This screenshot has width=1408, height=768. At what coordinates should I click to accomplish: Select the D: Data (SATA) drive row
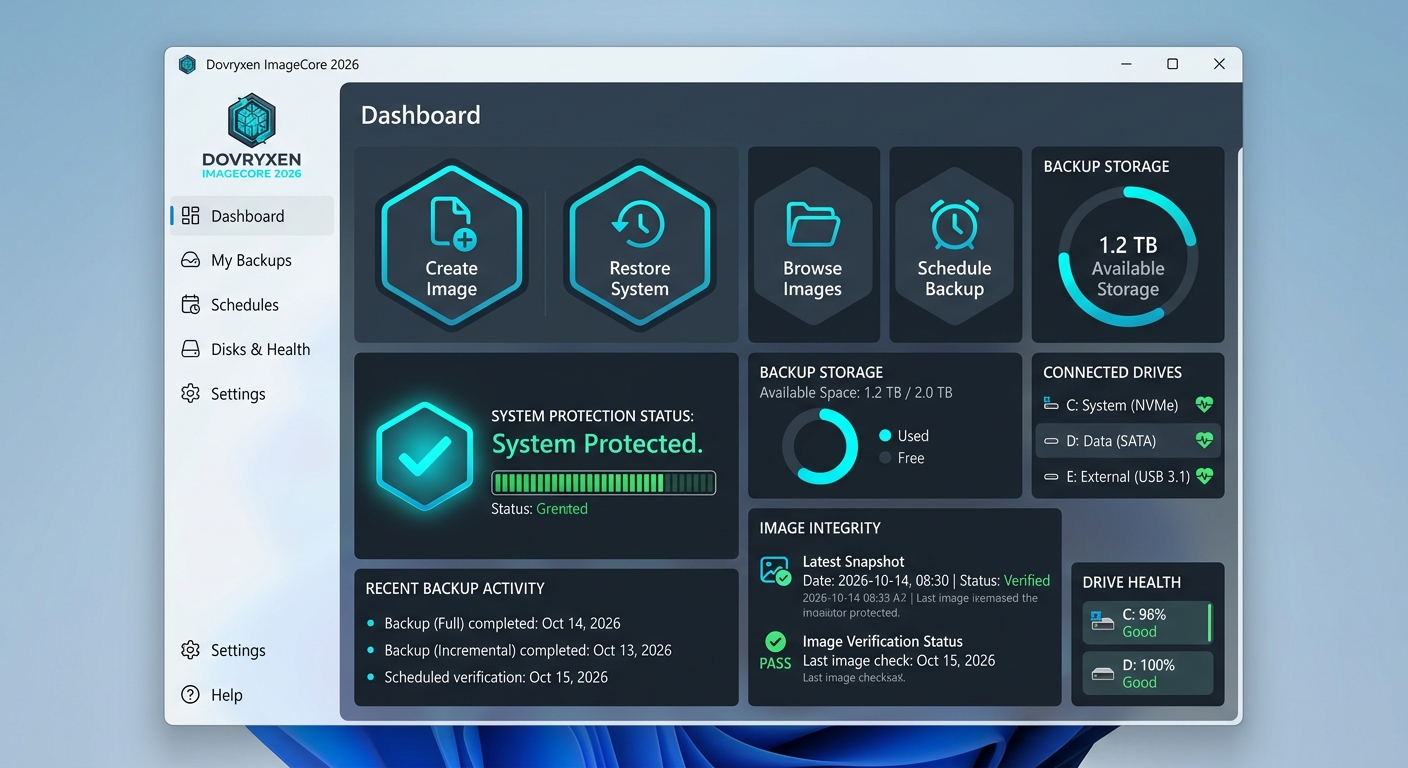(1128, 441)
